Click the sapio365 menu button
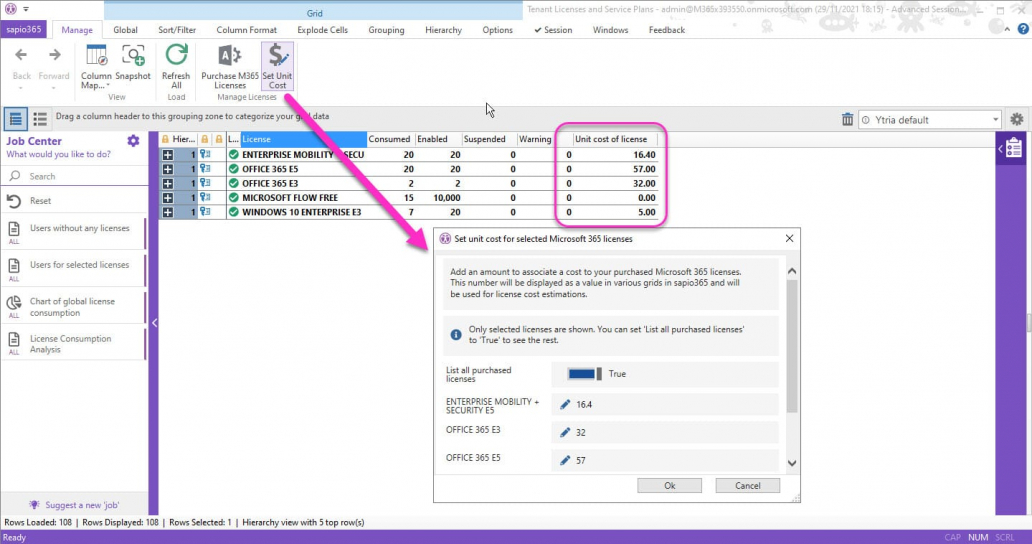Image resolution: width=1032 pixels, height=544 pixels. click(24, 30)
